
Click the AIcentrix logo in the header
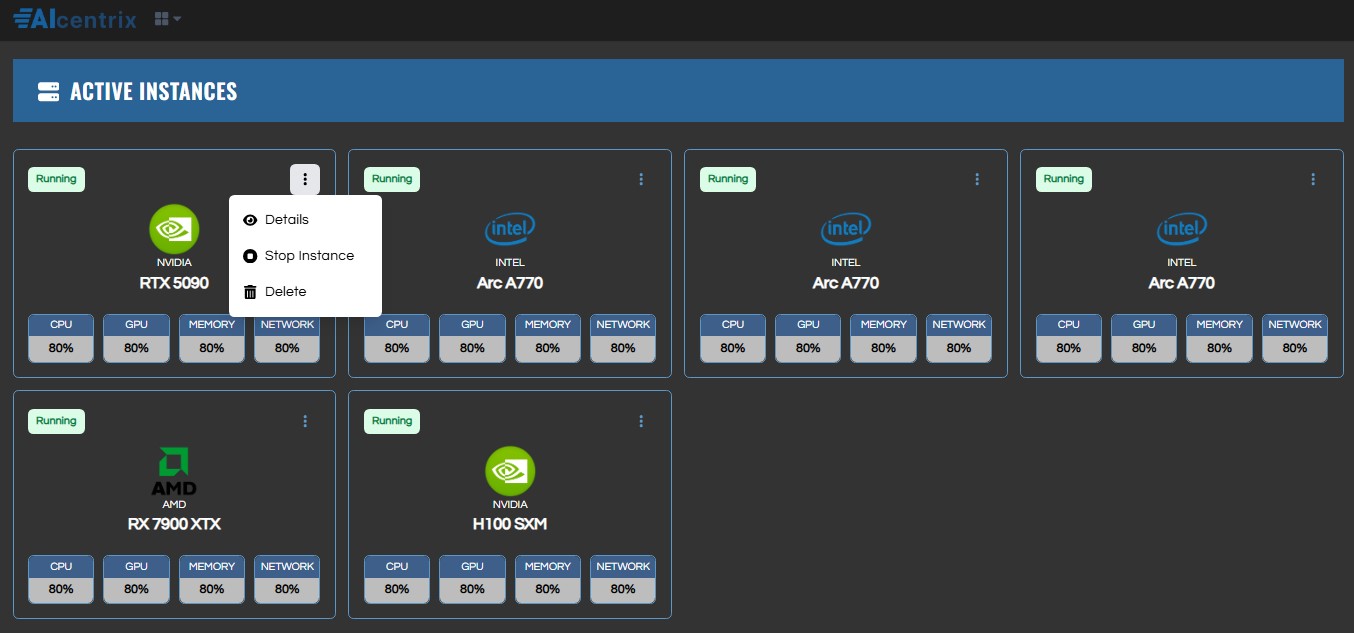point(75,19)
